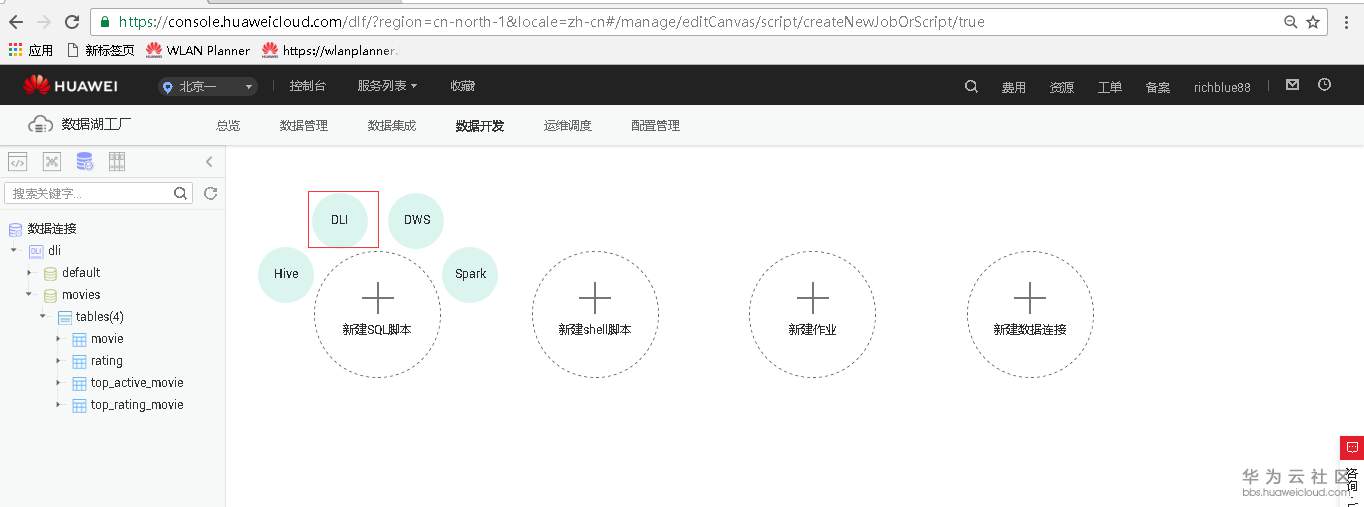Select top_rating_movie table
The width and height of the screenshot is (1364, 507).
(137, 405)
